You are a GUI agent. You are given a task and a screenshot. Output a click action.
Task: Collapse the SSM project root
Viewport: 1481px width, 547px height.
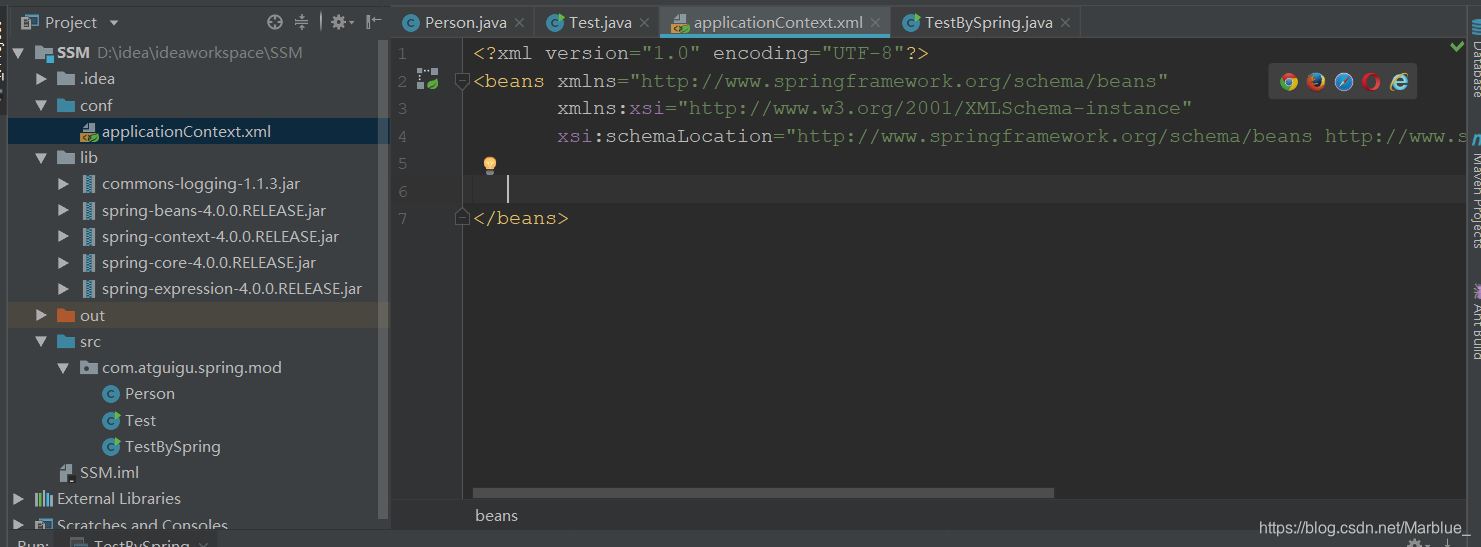point(18,53)
